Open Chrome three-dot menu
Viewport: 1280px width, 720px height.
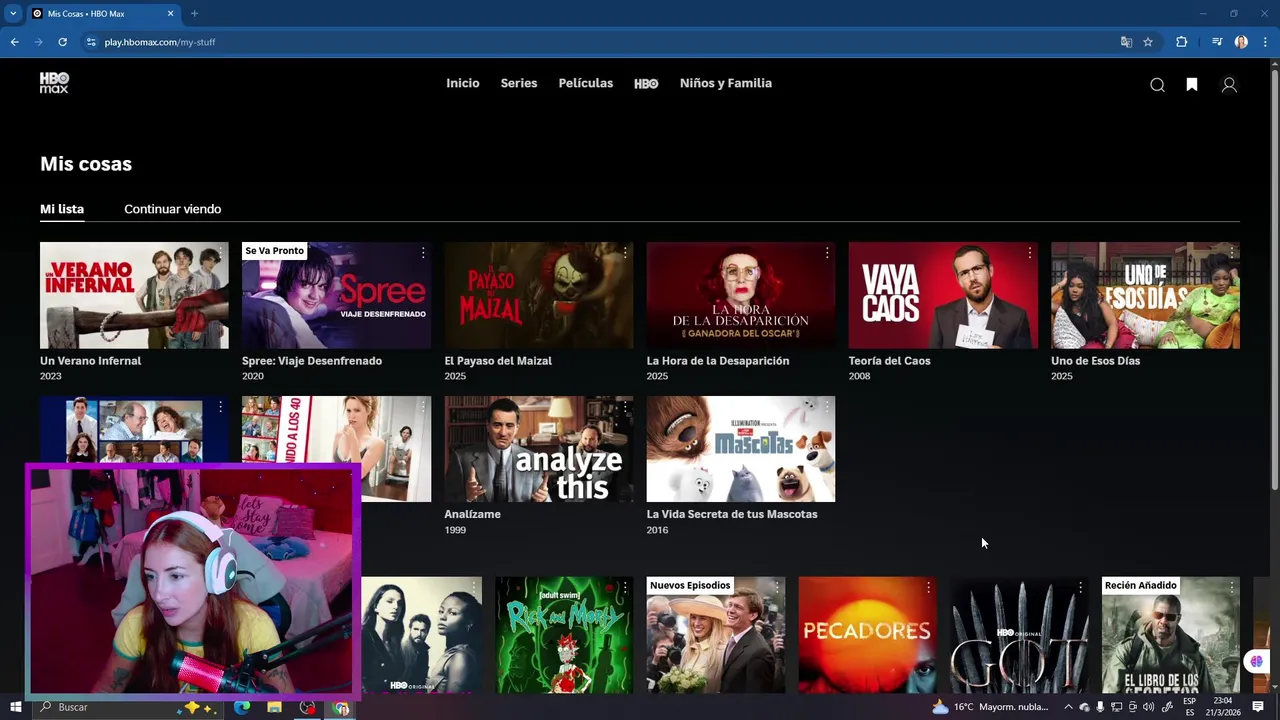1265,42
